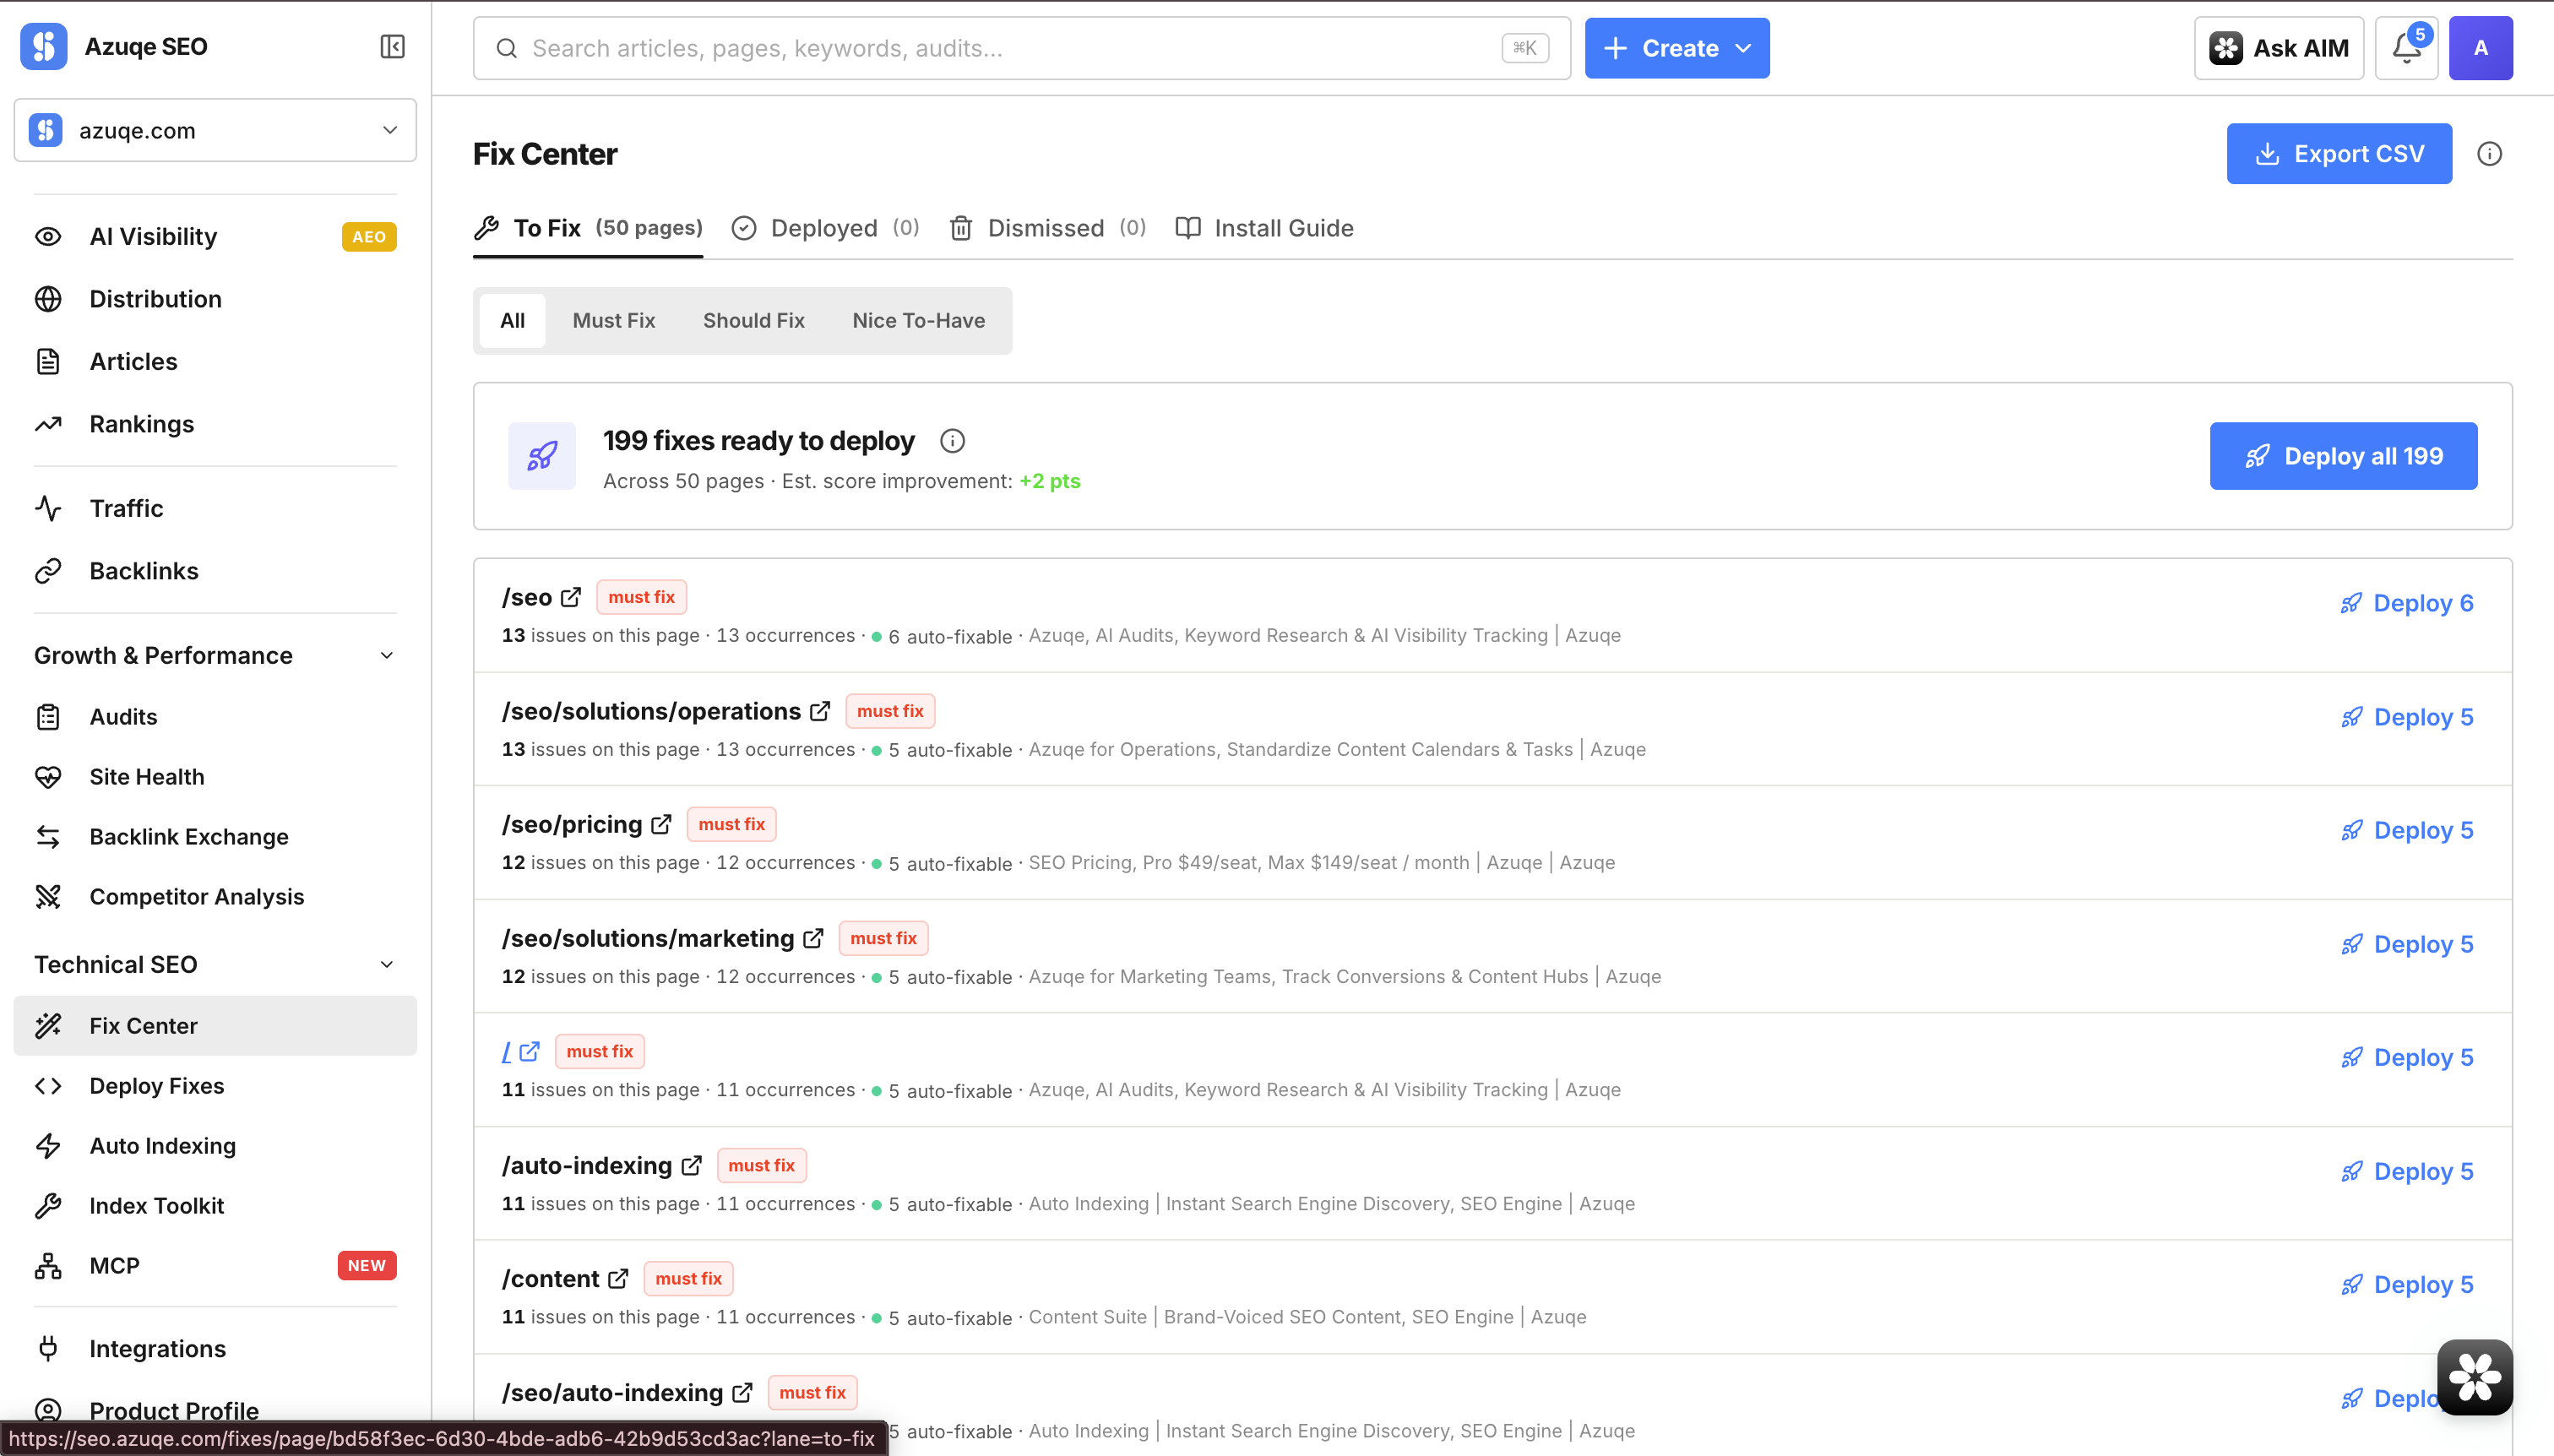Click the rocket icon in deploy banner
Image resolution: width=2554 pixels, height=1456 pixels.
[542, 456]
